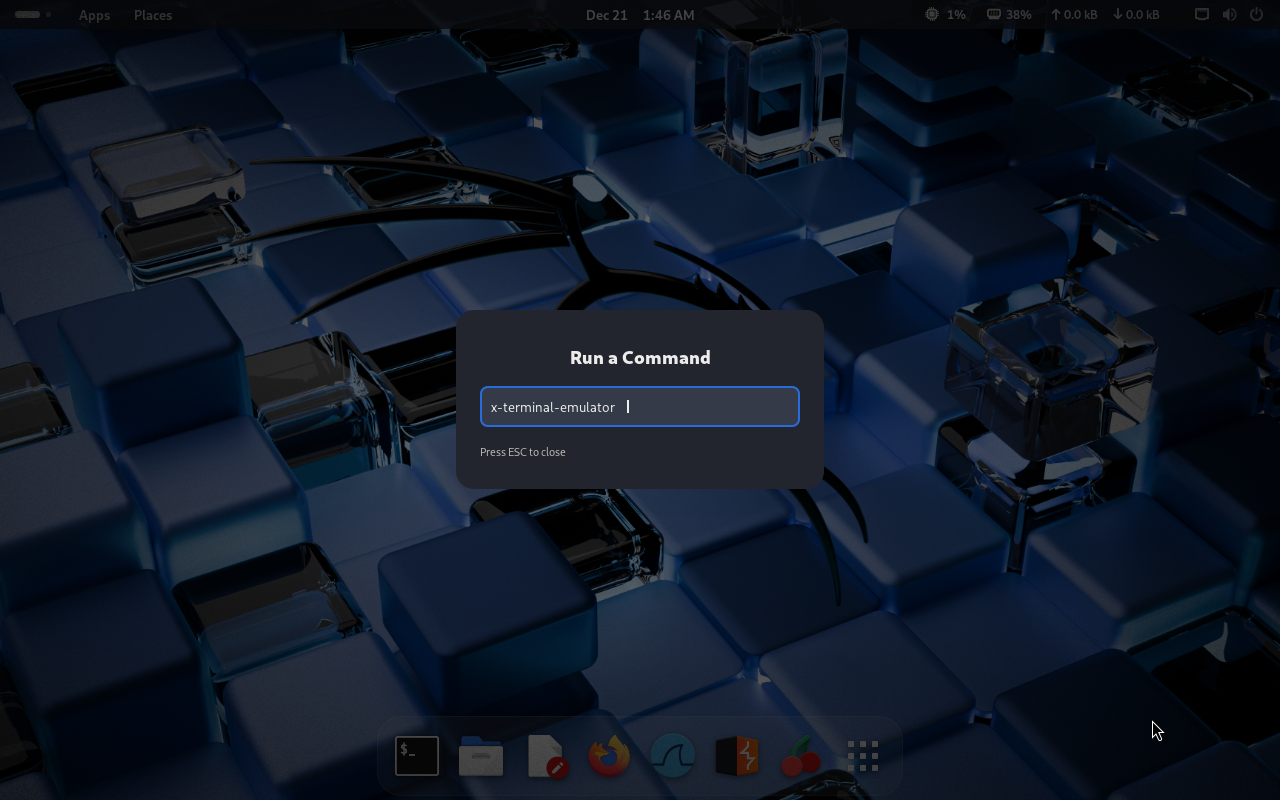Image resolution: width=1280 pixels, height=800 pixels.
Task: Show all applications grid
Action: point(862,756)
